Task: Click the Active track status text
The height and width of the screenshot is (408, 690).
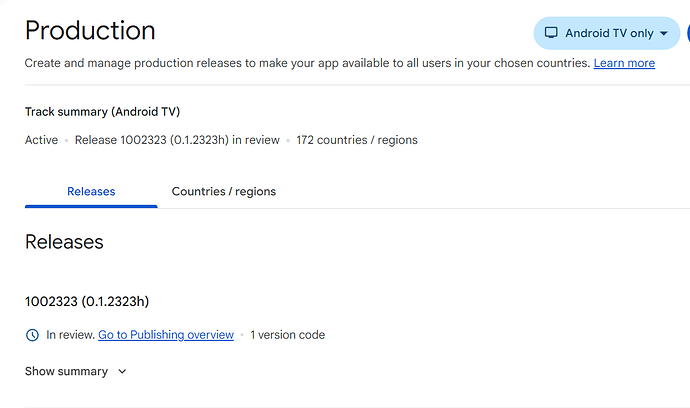Action: coord(41,140)
